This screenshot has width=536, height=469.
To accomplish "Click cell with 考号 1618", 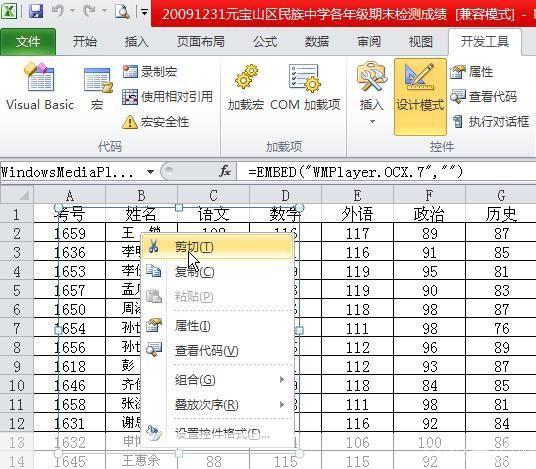I will click(70, 366).
